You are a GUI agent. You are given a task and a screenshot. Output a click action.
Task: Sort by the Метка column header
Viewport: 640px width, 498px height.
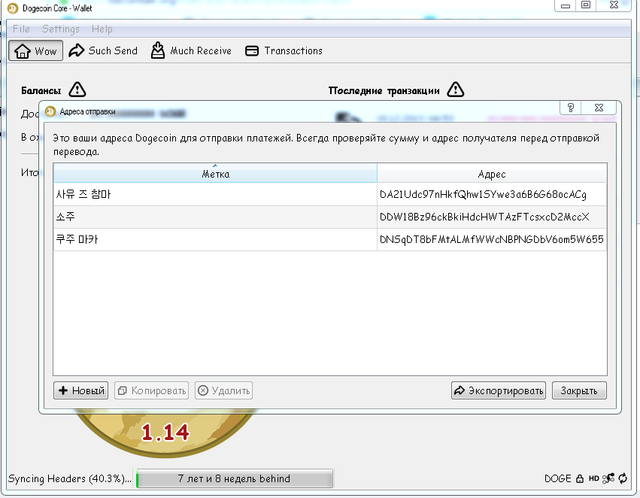(x=216, y=174)
